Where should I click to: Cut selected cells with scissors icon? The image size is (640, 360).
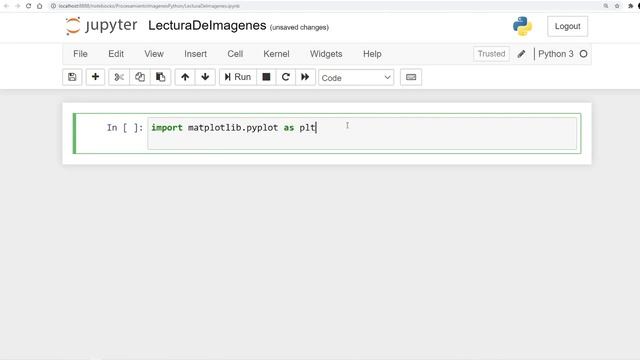pos(119,77)
